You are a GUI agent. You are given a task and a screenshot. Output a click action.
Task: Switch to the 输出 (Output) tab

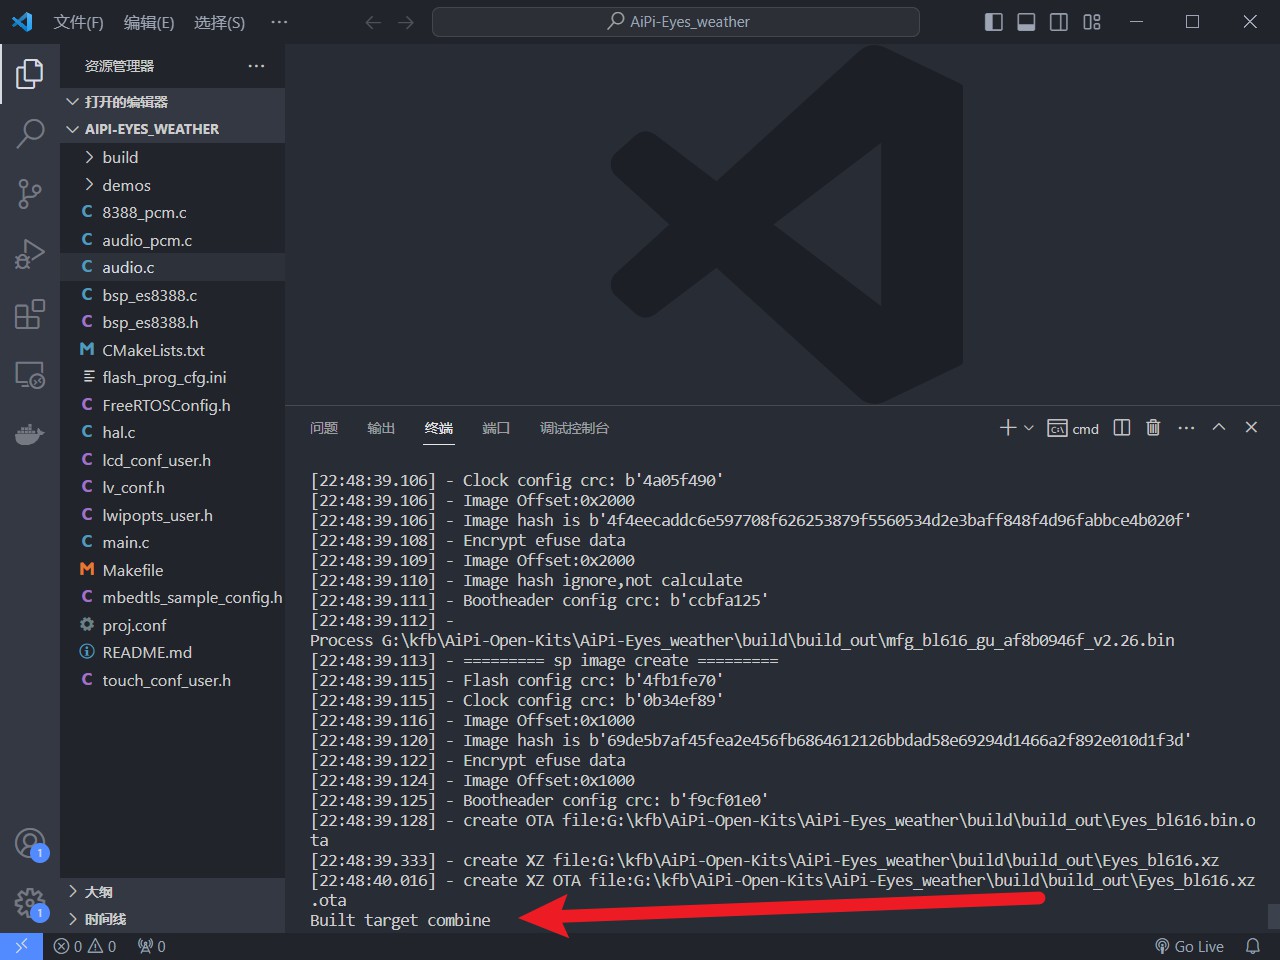381,428
